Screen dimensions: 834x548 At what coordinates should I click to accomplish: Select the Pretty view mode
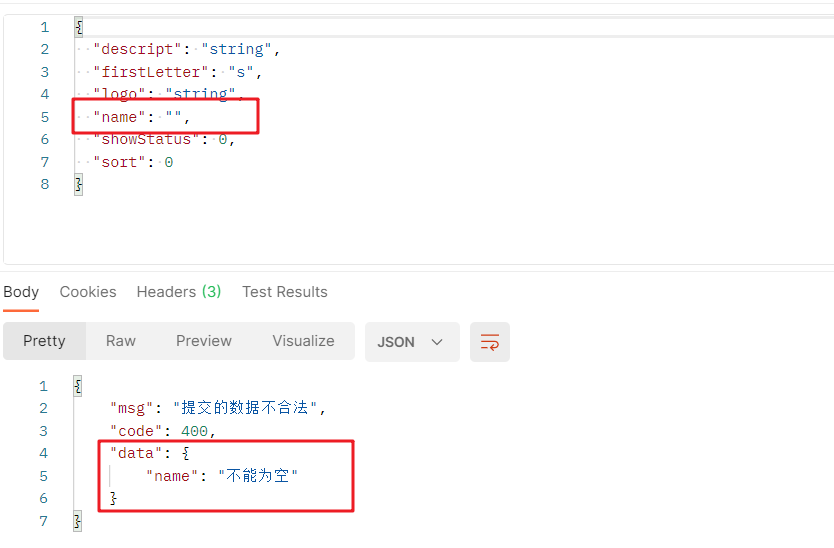44,341
